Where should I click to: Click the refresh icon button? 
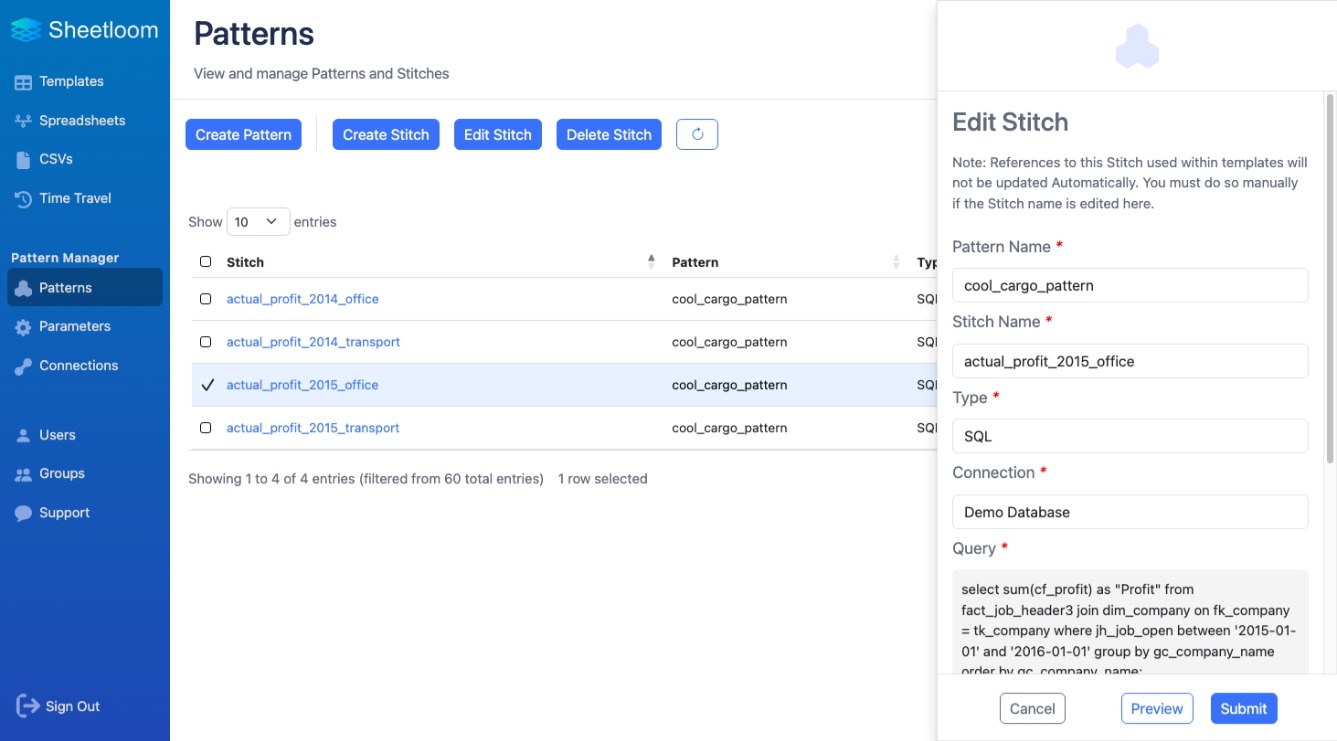[697, 135]
